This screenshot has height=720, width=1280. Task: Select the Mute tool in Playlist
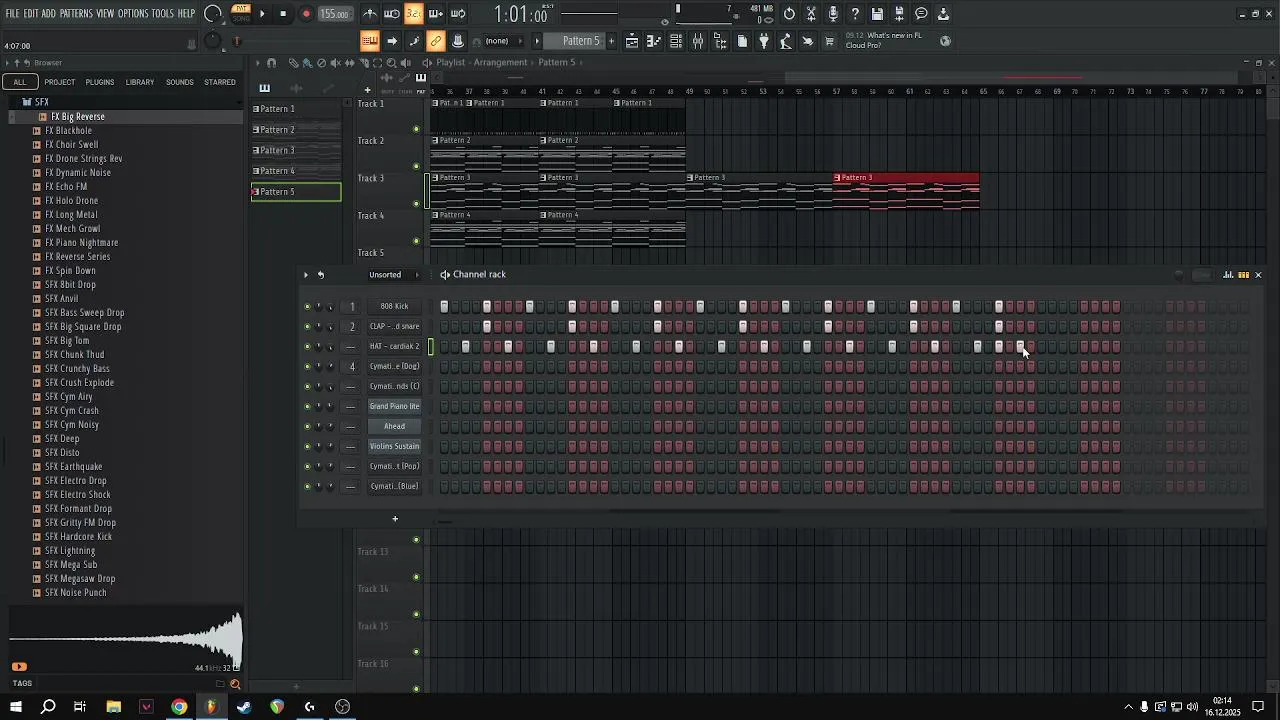335,63
